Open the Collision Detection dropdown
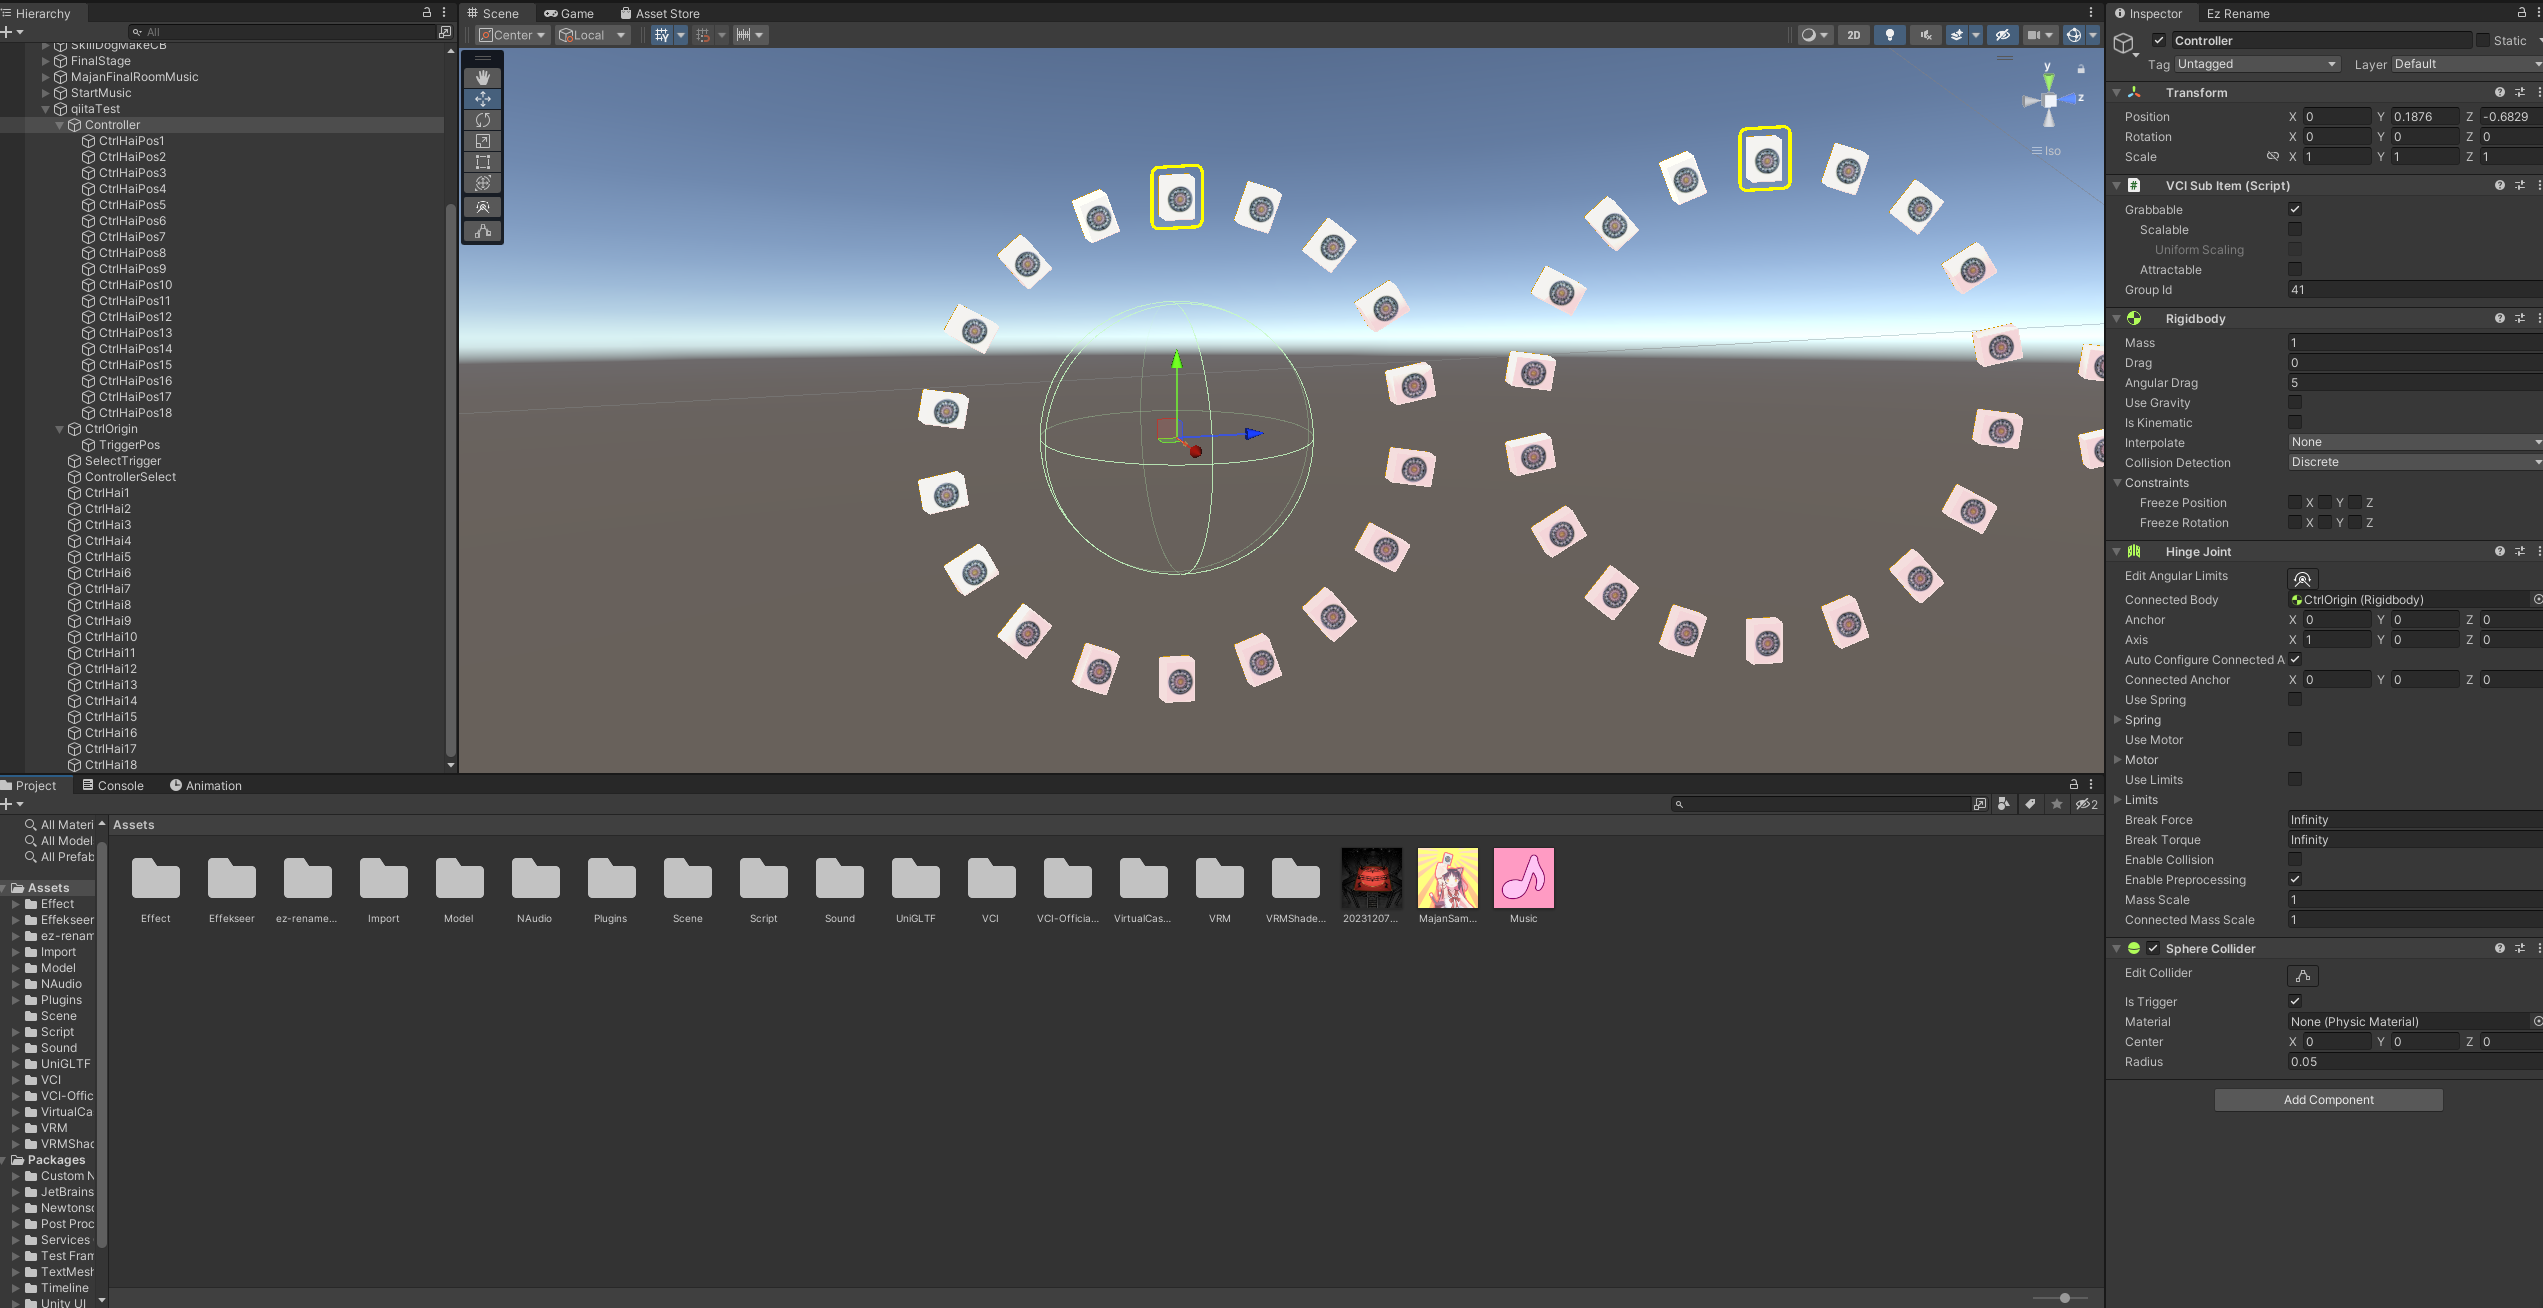Screen dimensions: 2543x1308 [x=2414, y=462]
